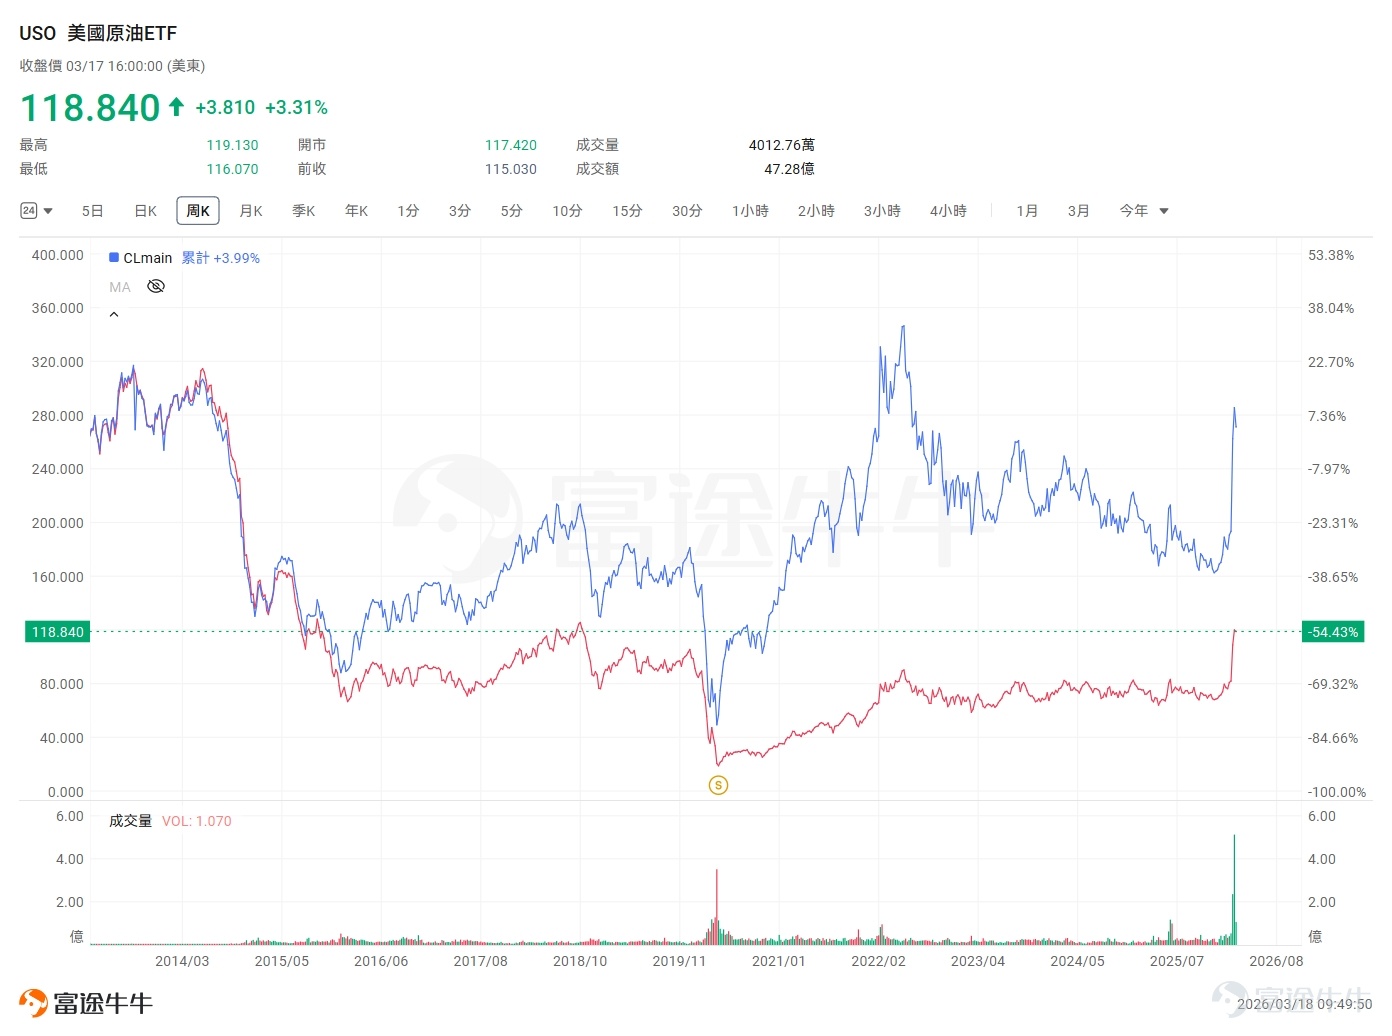Viewport: 1392px width, 1036px height.
Task: Click the green 118.840 price axis tag
Action: point(57,632)
